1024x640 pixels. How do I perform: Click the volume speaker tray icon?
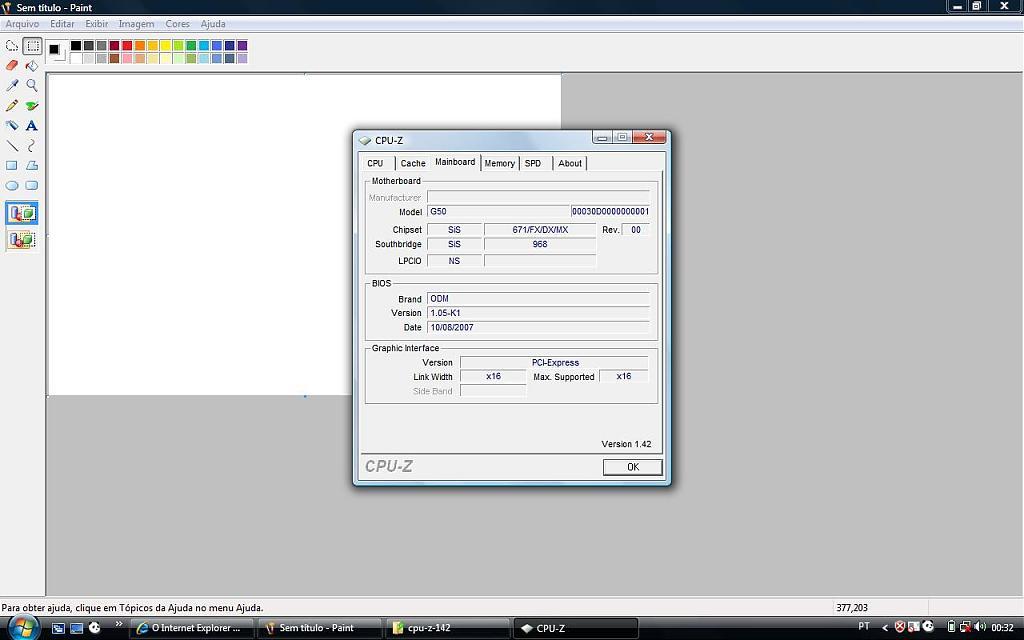(980, 628)
